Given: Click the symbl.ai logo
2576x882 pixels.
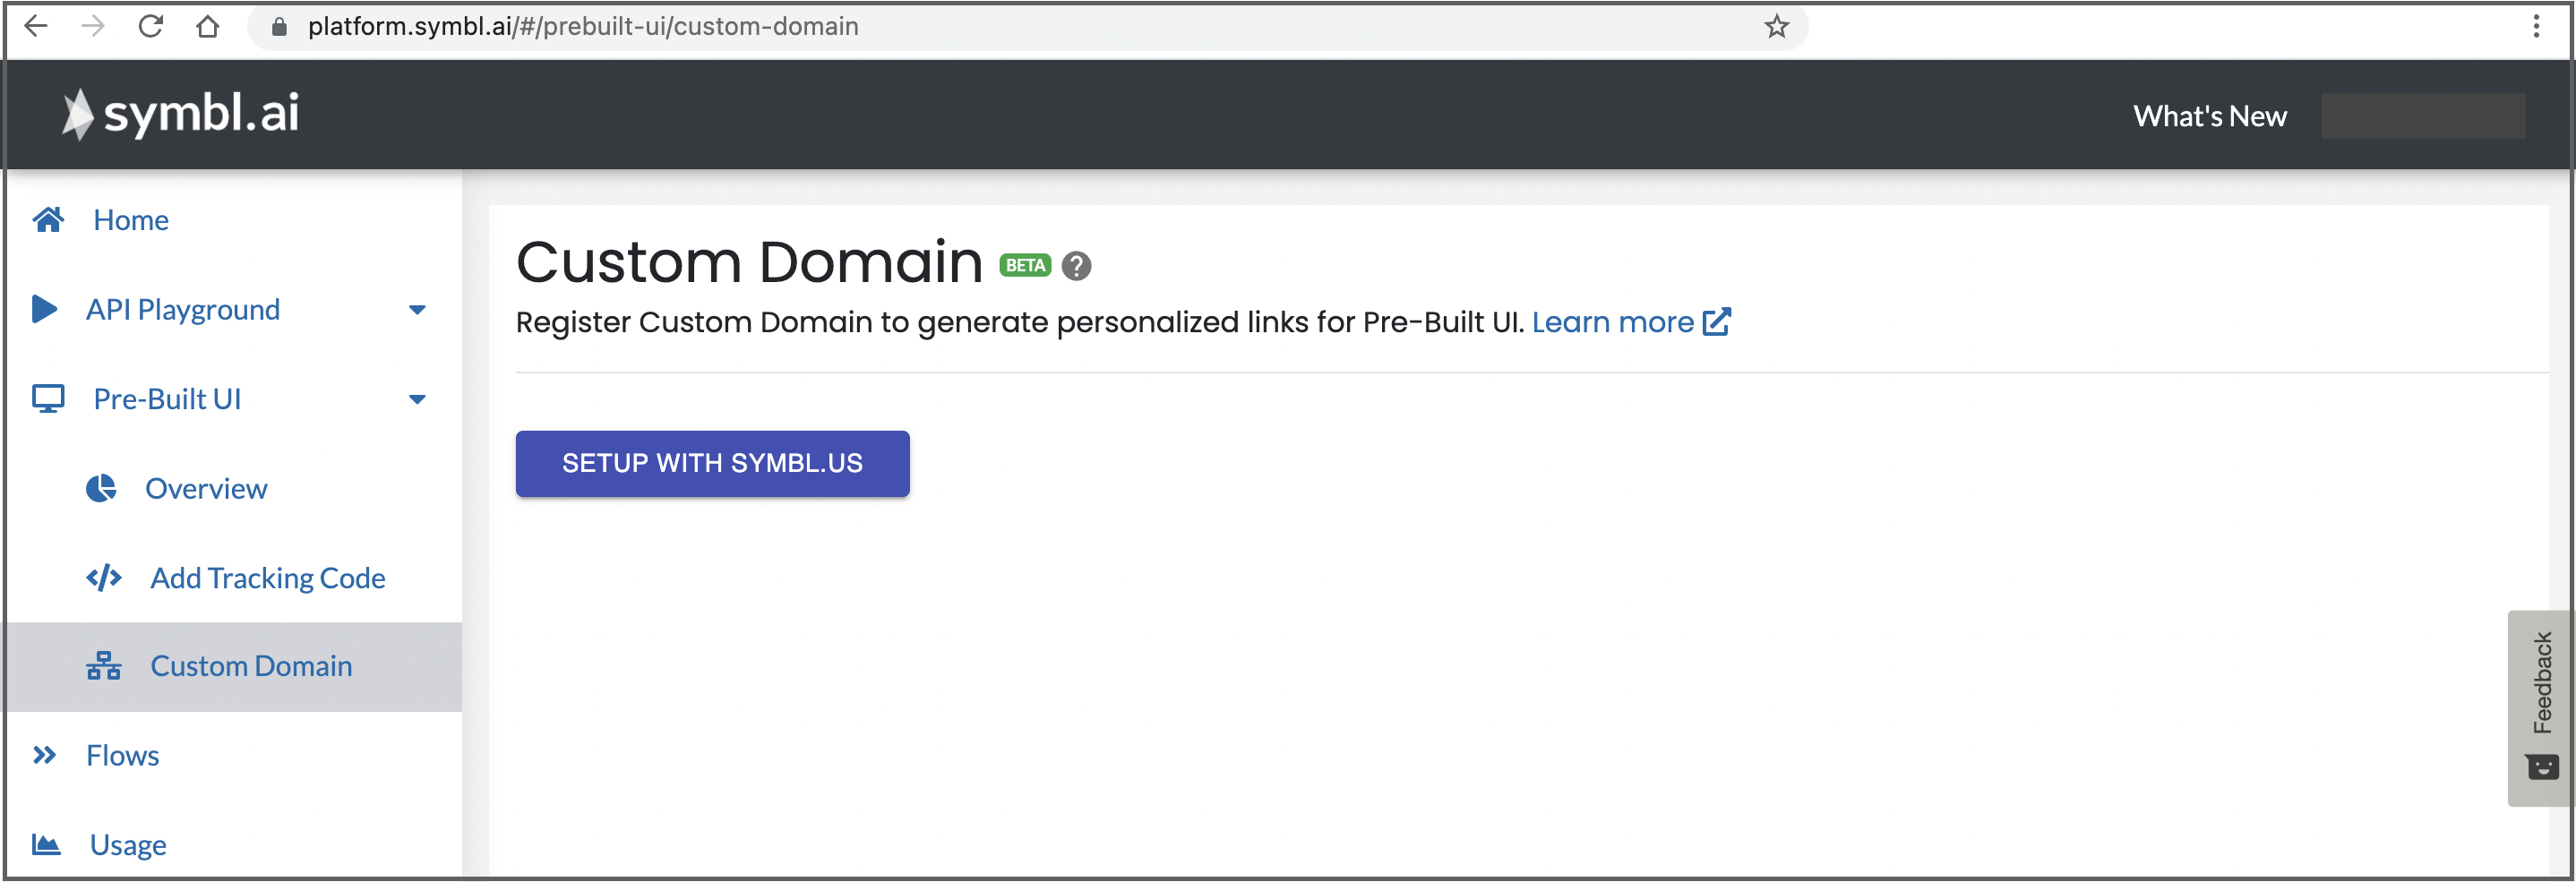Looking at the screenshot, I should (x=181, y=114).
